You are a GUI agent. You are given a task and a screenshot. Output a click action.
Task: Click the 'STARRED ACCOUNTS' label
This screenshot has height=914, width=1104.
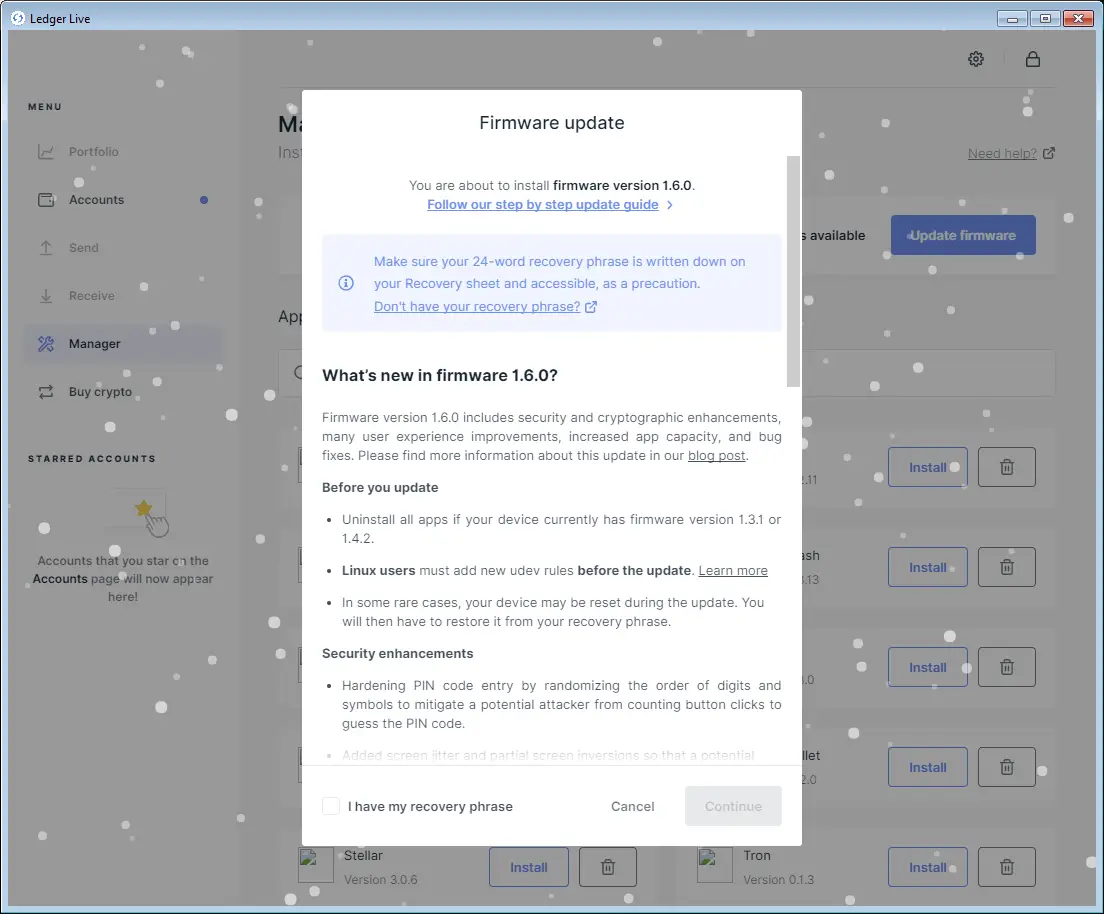click(92, 458)
